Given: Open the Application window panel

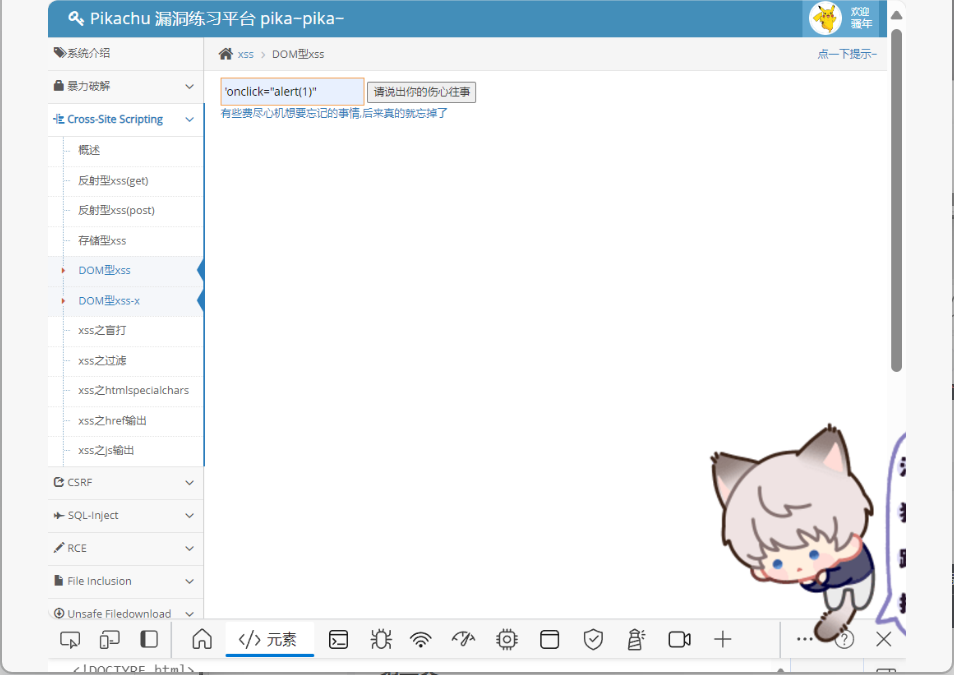Looking at the screenshot, I should coord(549,640).
